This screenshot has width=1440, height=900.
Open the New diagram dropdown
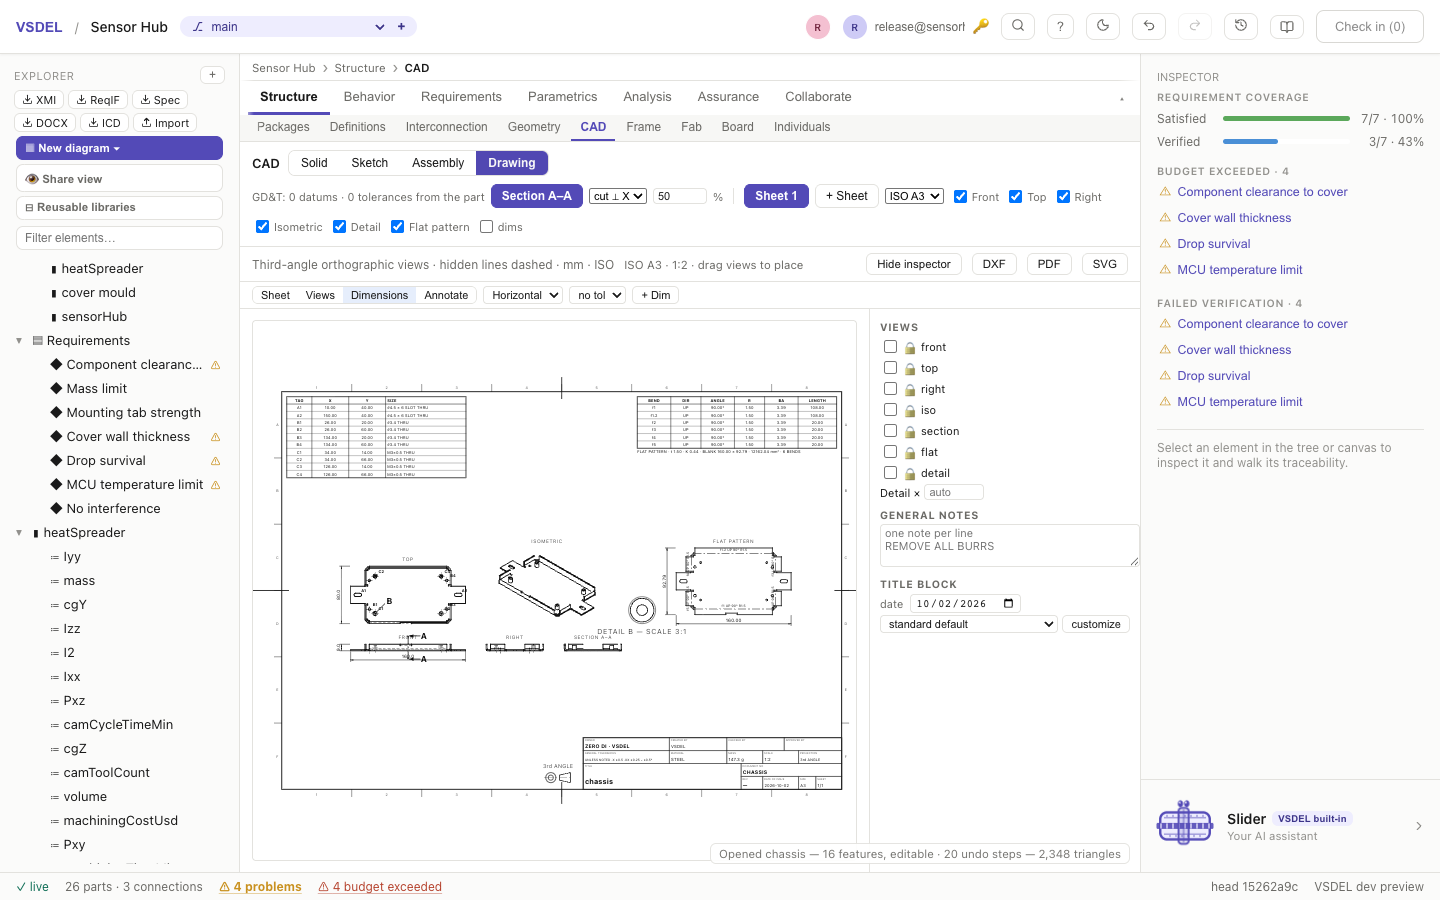point(119,148)
